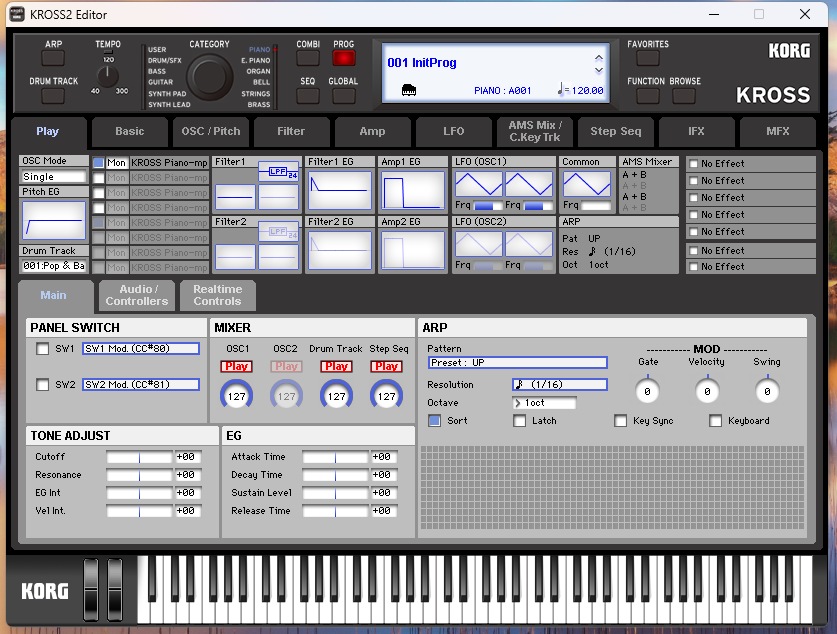Click the Drum Track Play button
This screenshot has width=837, height=634.
click(x=336, y=366)
